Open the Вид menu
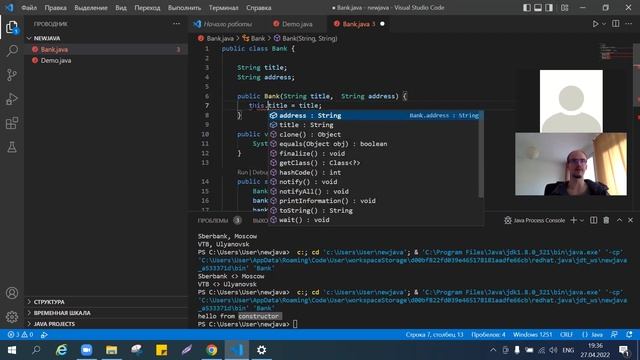This screenshot has width=640, height=360. (x=121, y=7)
